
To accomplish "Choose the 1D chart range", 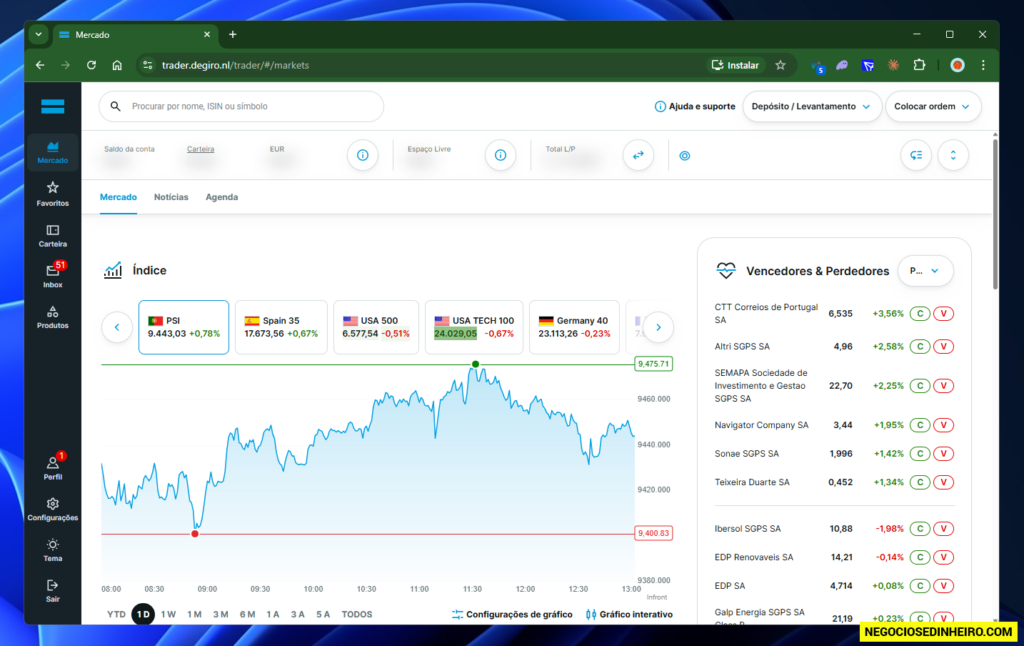I will click(x=143, y=615).
